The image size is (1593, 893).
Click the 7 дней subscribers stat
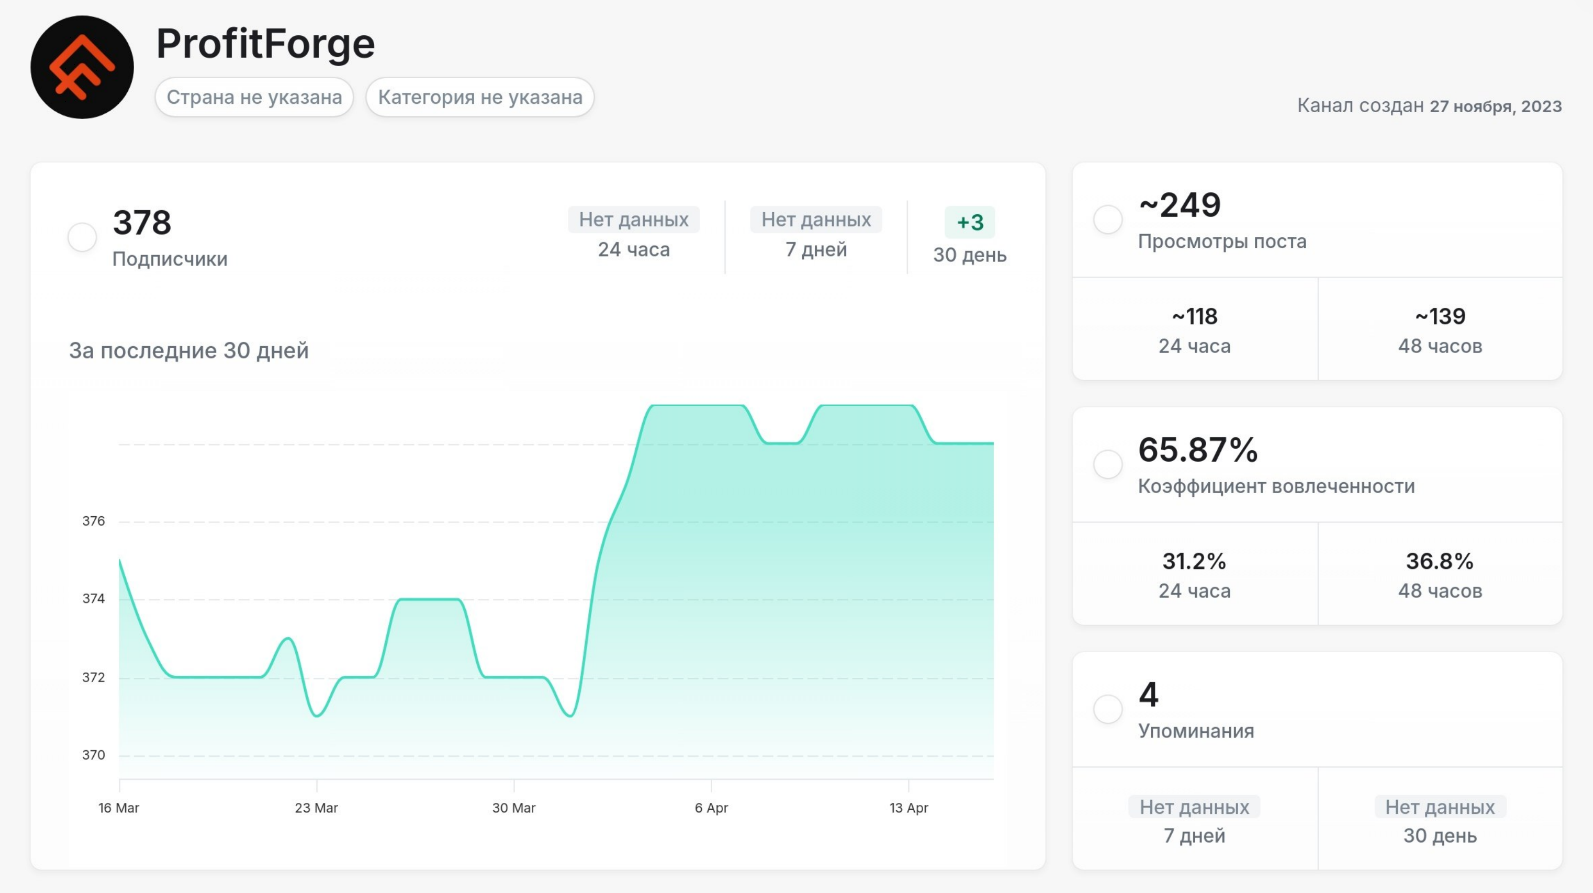(x=816, y=235)
